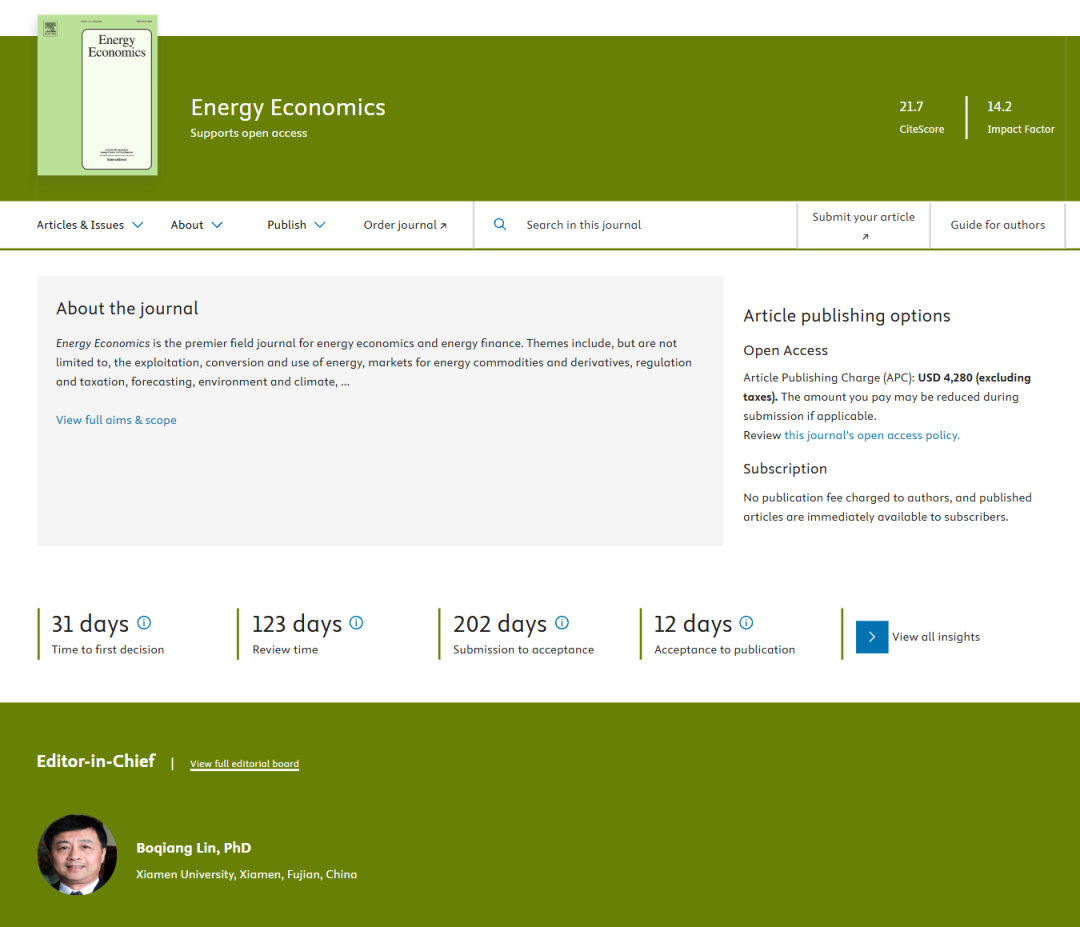Click the 21.7 CiteScore value
This screenshot has width=1080, height=927.
pos(911,107)
